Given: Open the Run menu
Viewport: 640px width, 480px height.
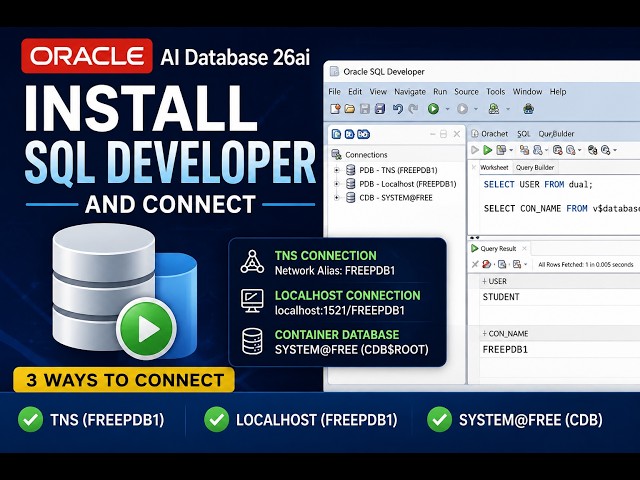Looking at the screenshot, I should pyautogui.click(x=440, y=91).
